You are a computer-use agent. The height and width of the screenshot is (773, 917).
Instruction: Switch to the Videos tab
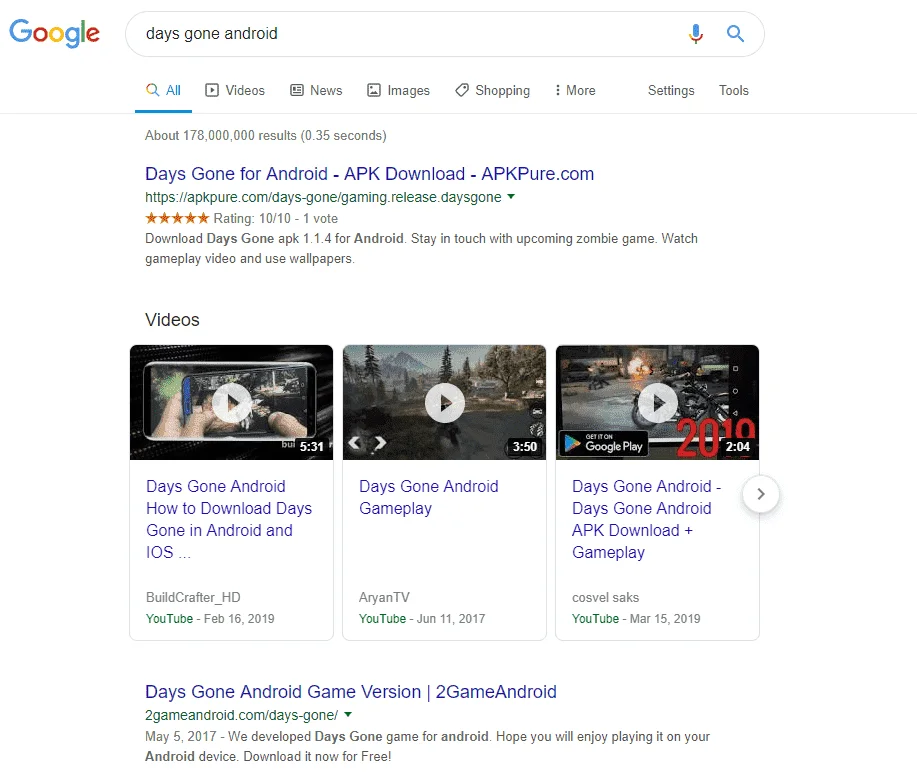pyautogui.click(x=235, y=91)
